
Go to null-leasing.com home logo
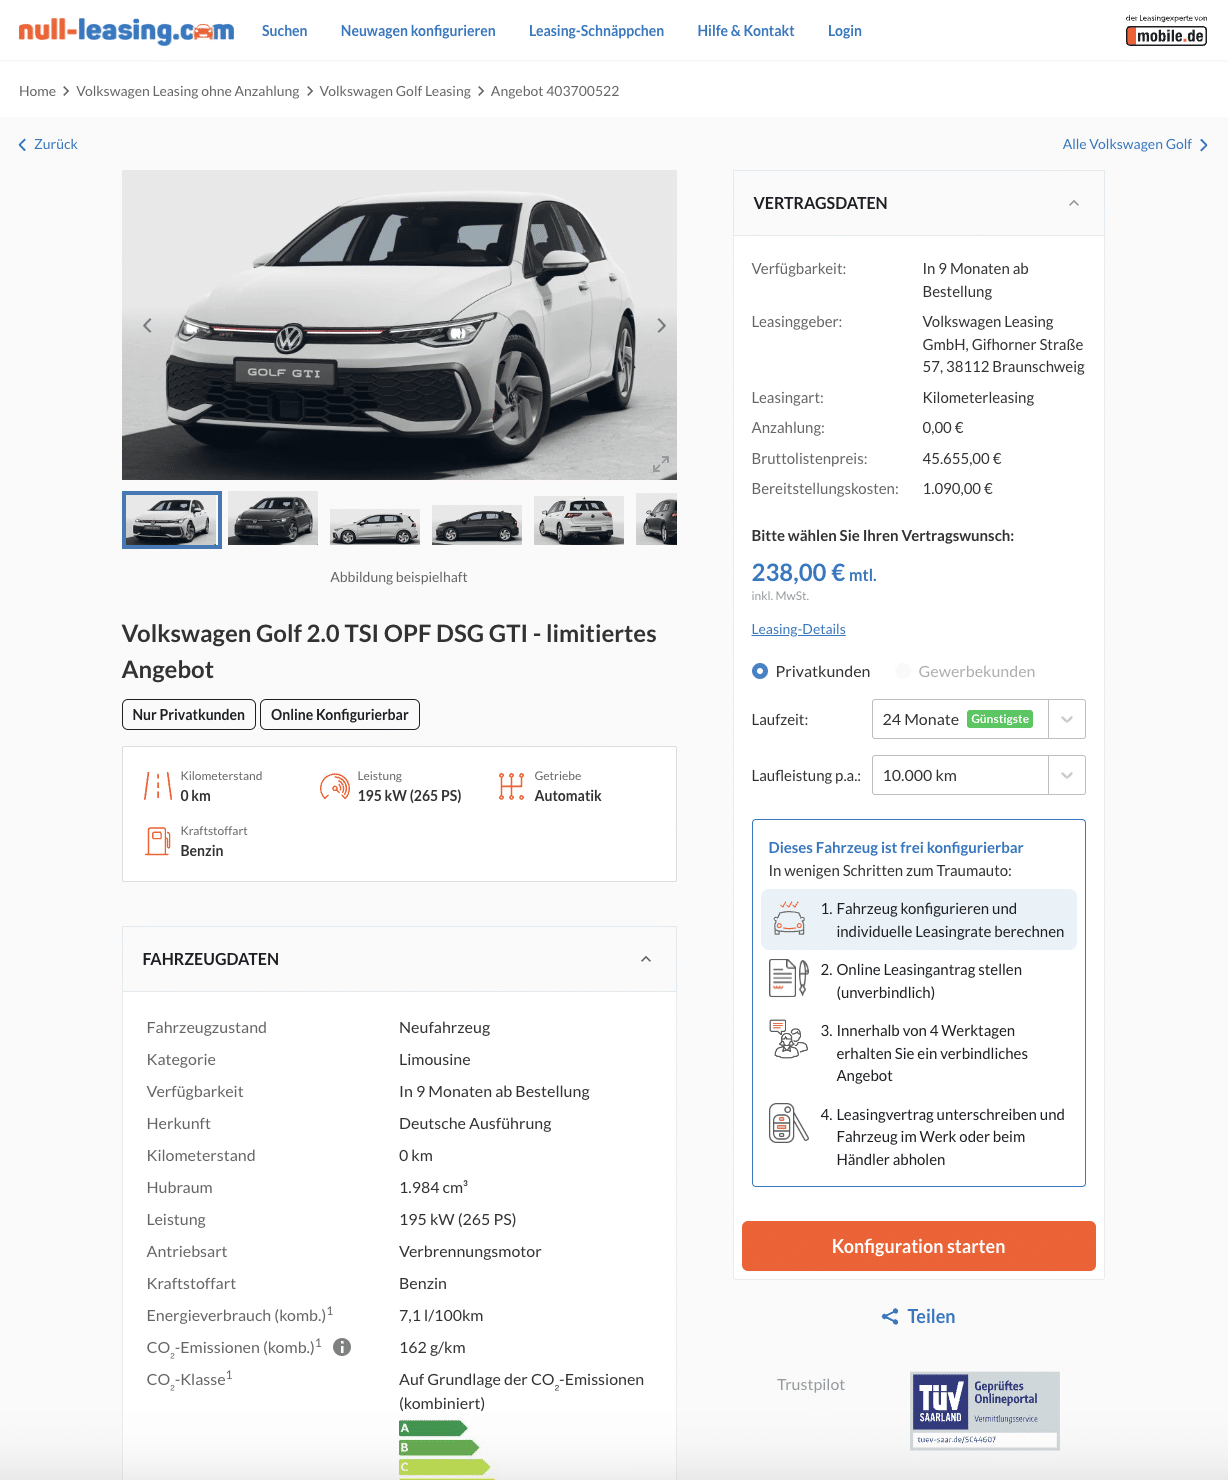(126, 31)
